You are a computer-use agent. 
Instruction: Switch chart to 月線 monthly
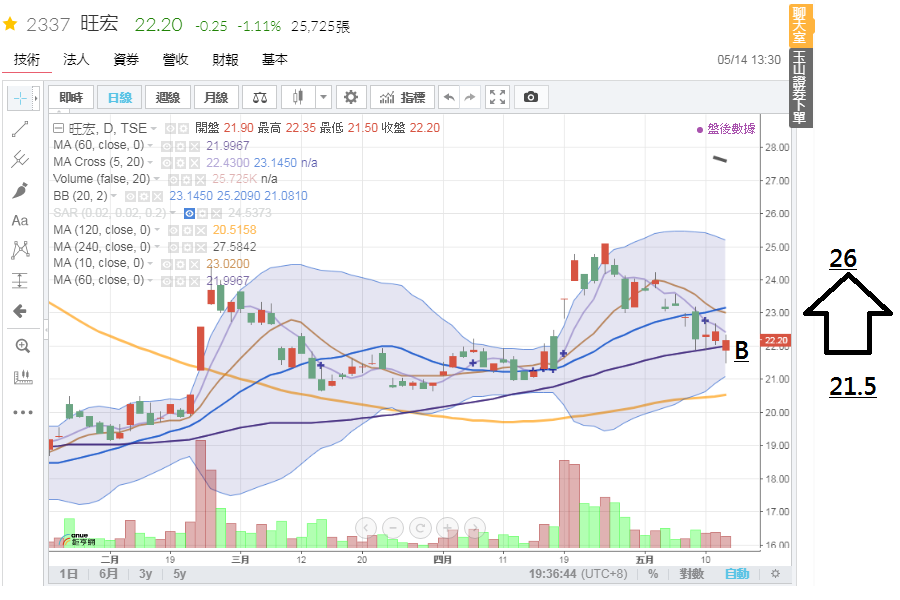pos(216,97)
